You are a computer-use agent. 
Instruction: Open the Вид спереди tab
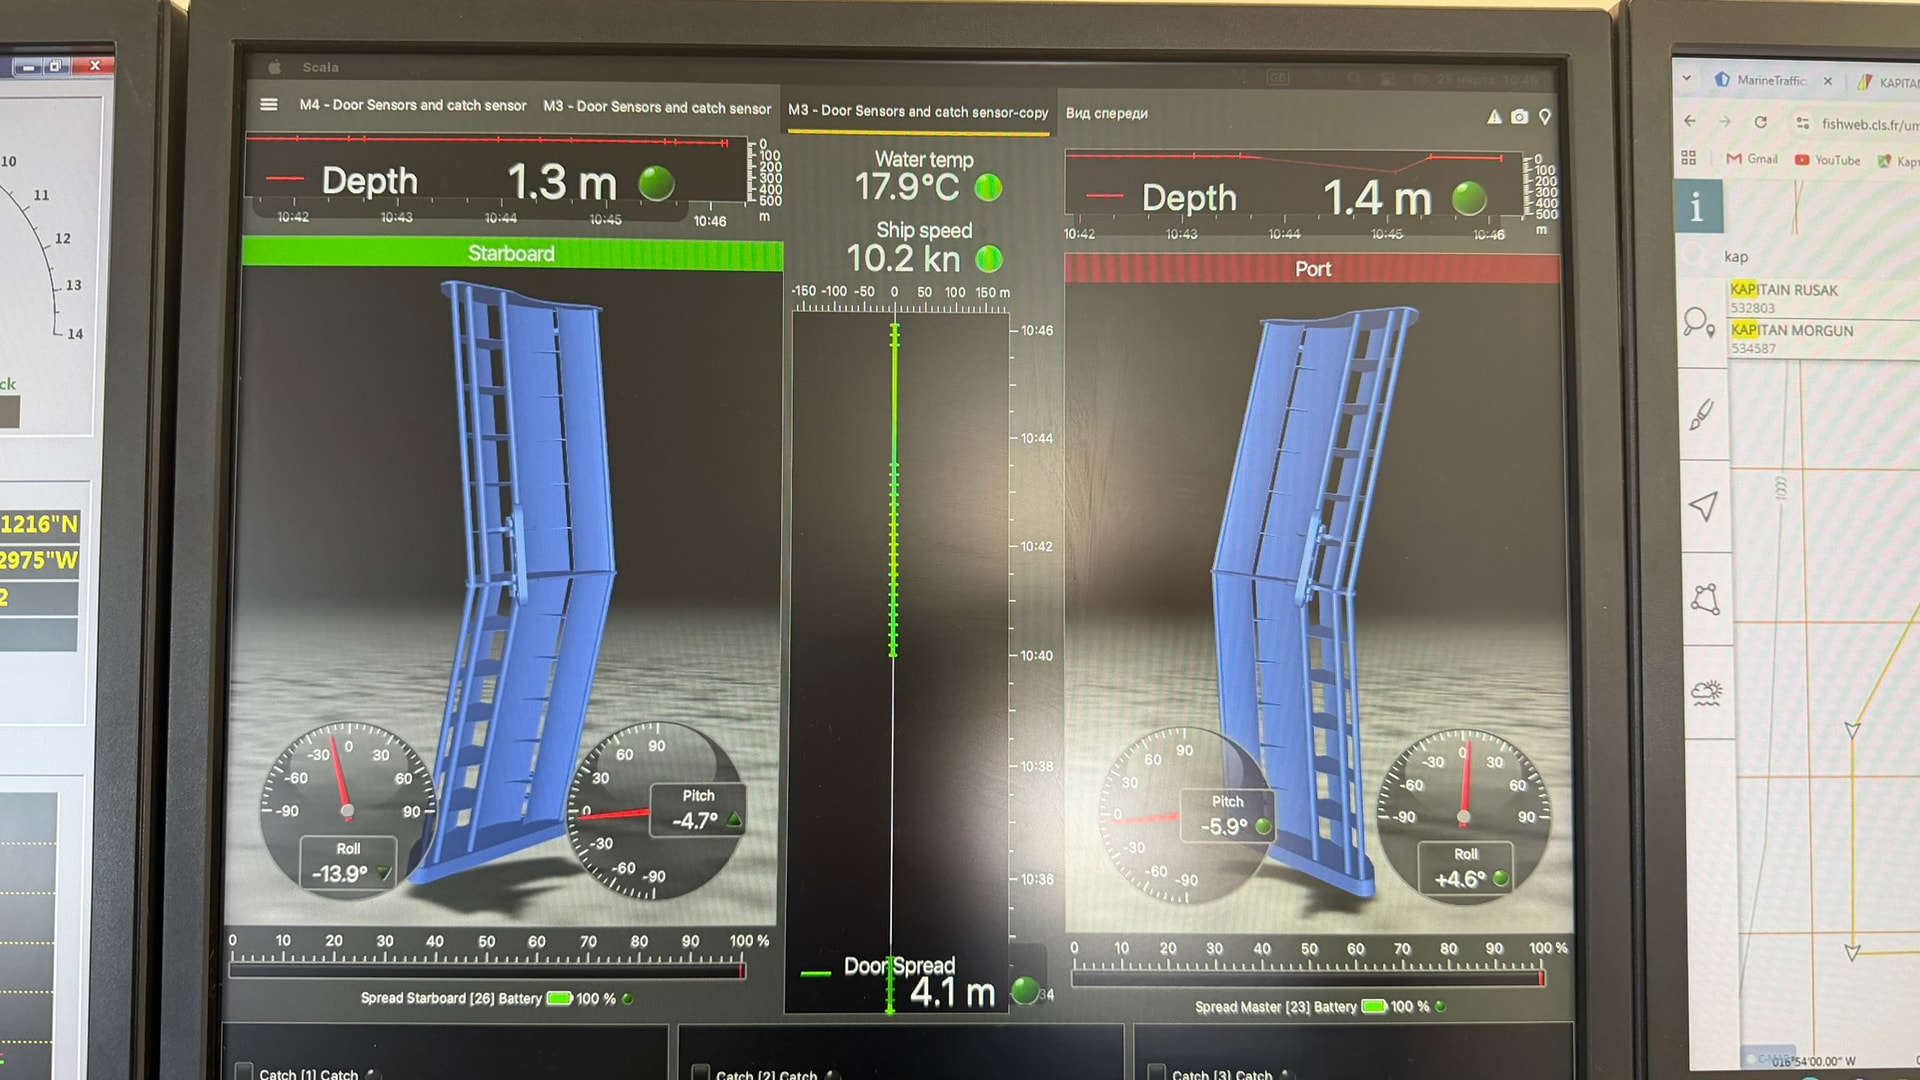pos(1106,113)
